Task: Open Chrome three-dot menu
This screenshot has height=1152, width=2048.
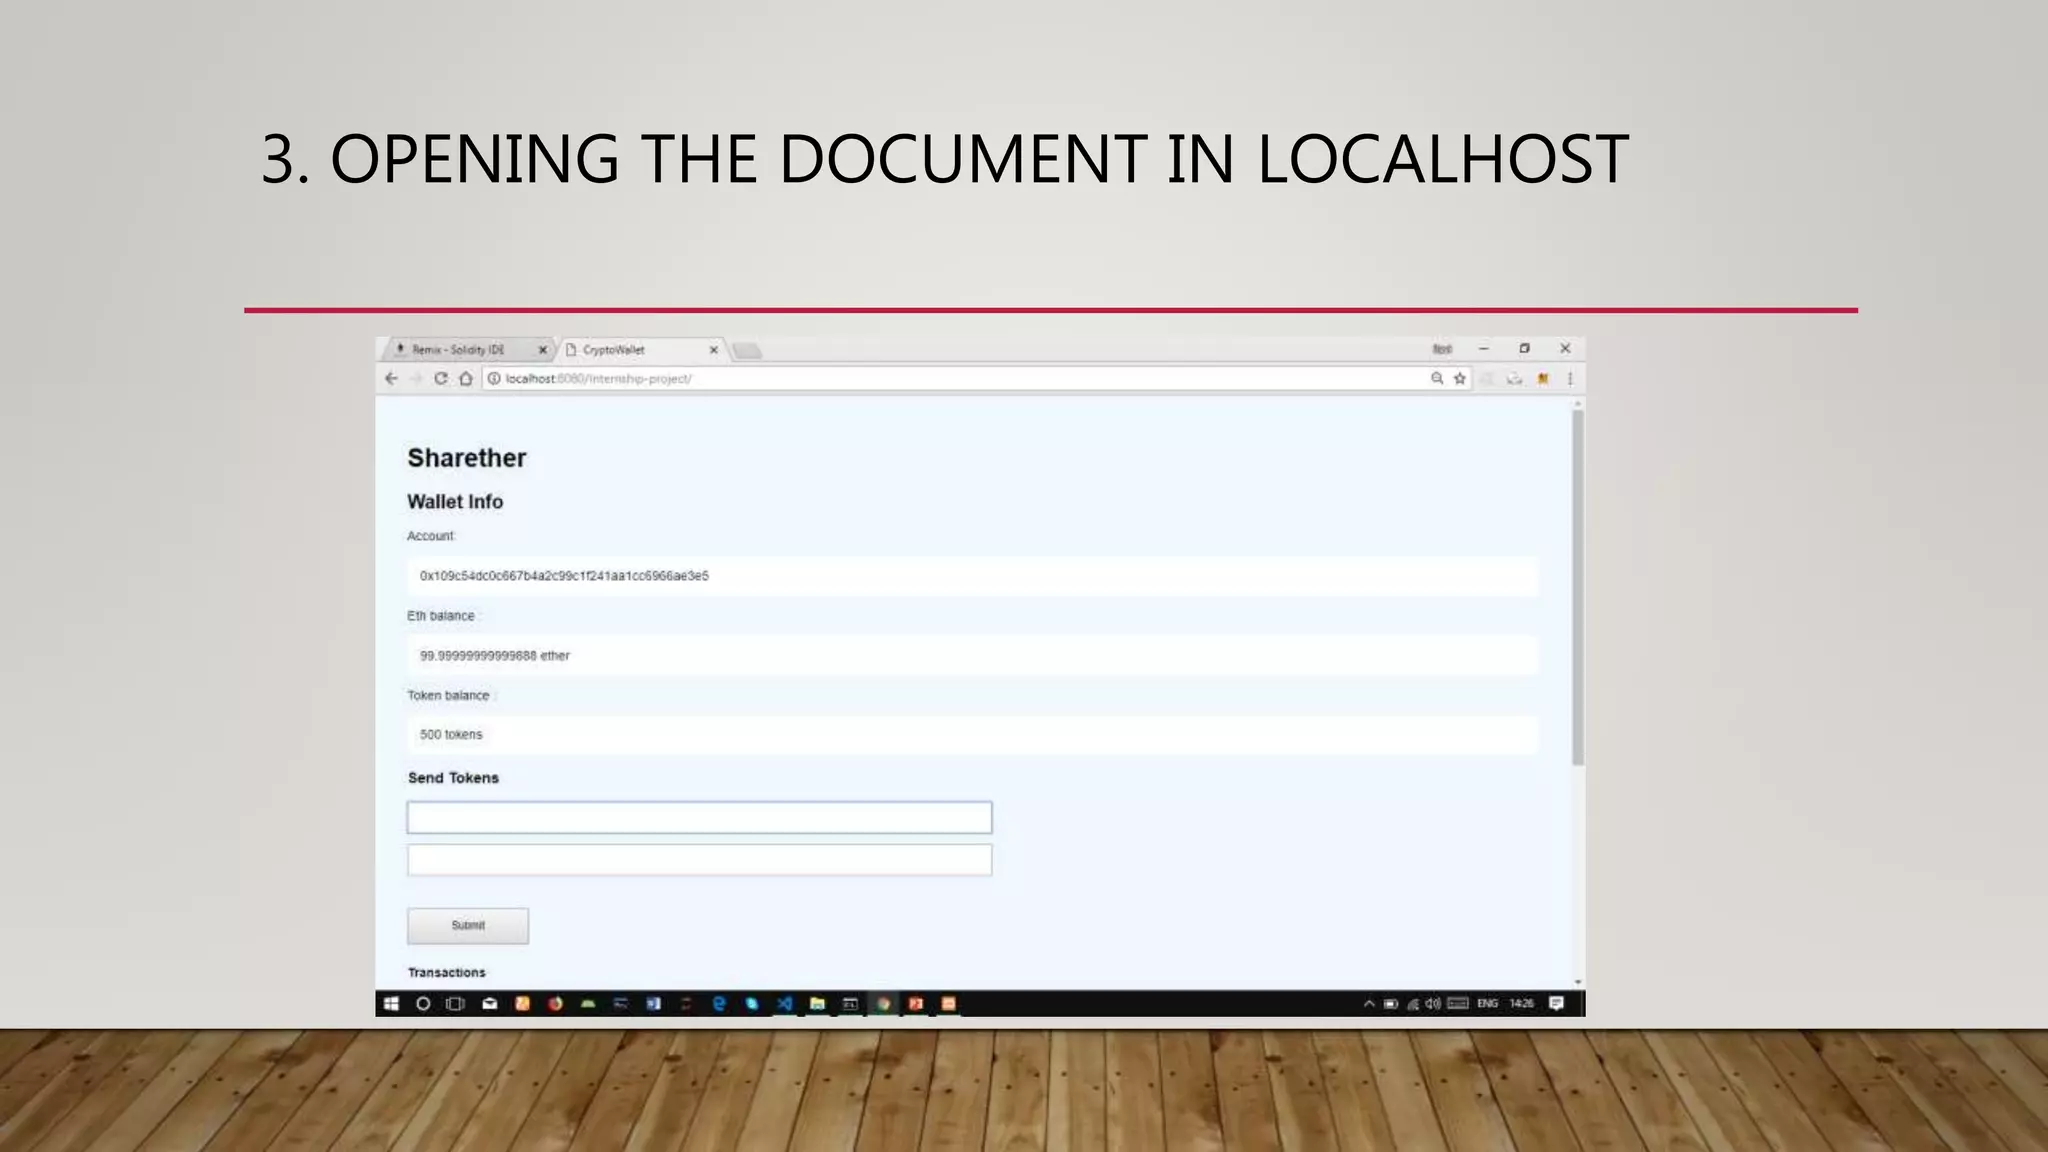Action: (1570, 378)
